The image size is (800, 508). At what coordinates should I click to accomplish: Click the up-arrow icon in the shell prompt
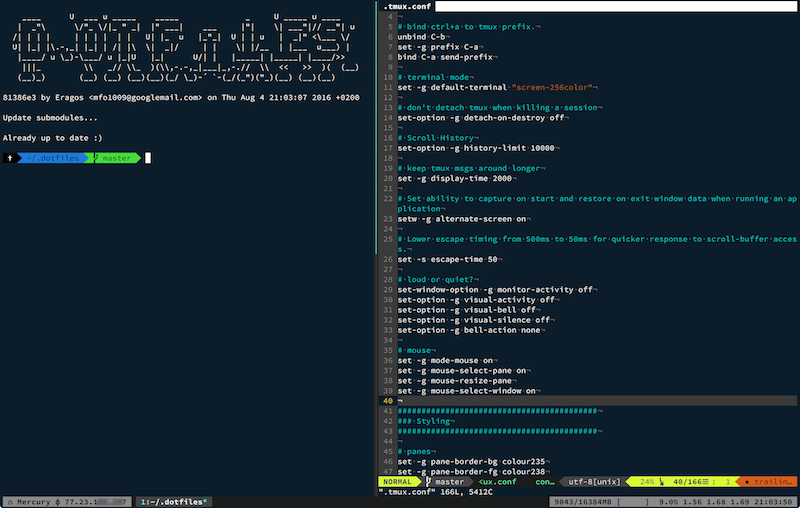(9, 158)
